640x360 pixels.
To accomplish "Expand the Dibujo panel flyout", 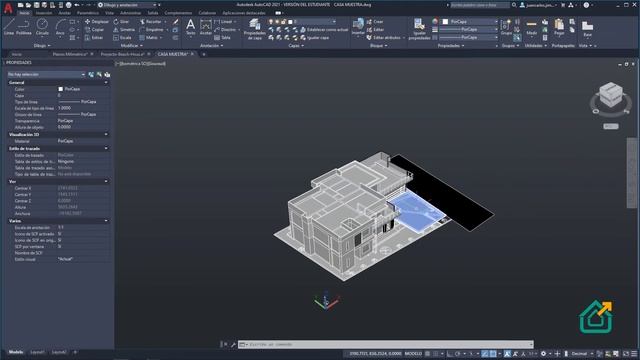I will tap(42, 46).
